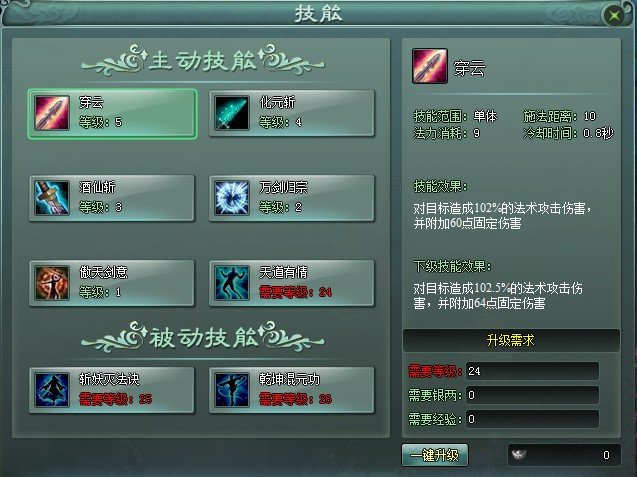Click the 酒仙斩 sword icon

(52, 198)
